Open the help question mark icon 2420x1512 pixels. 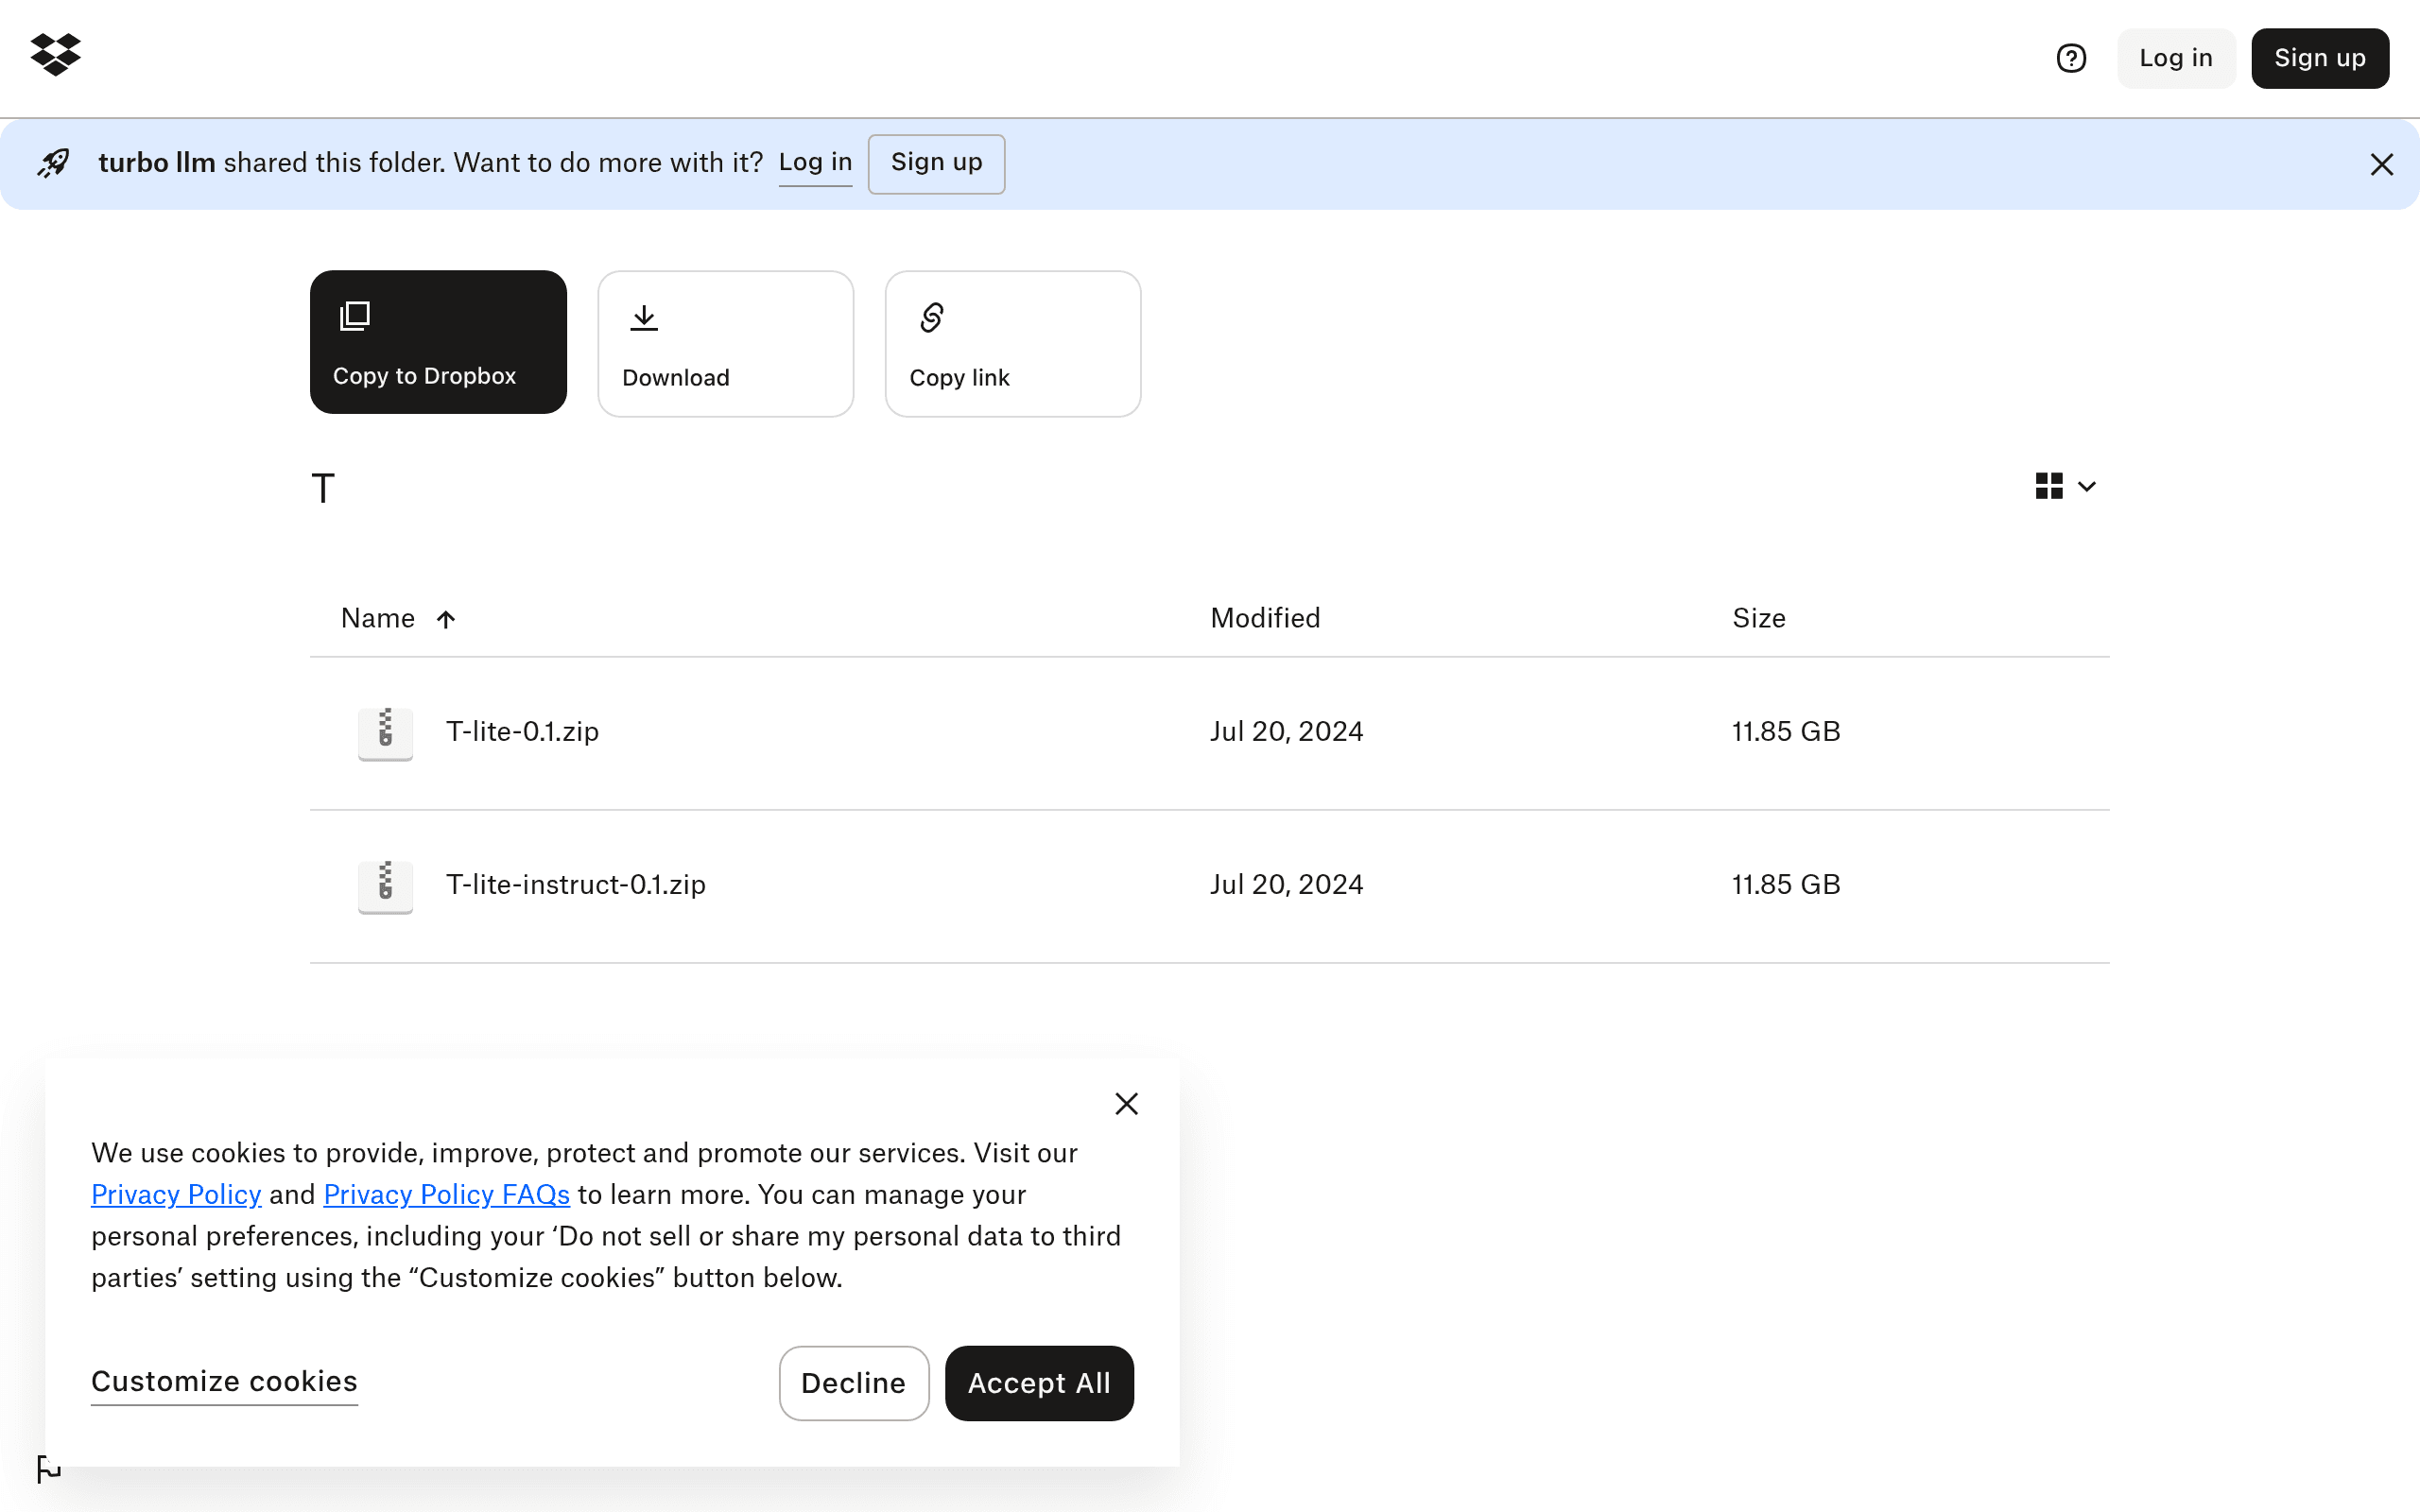coord(2071,58)
